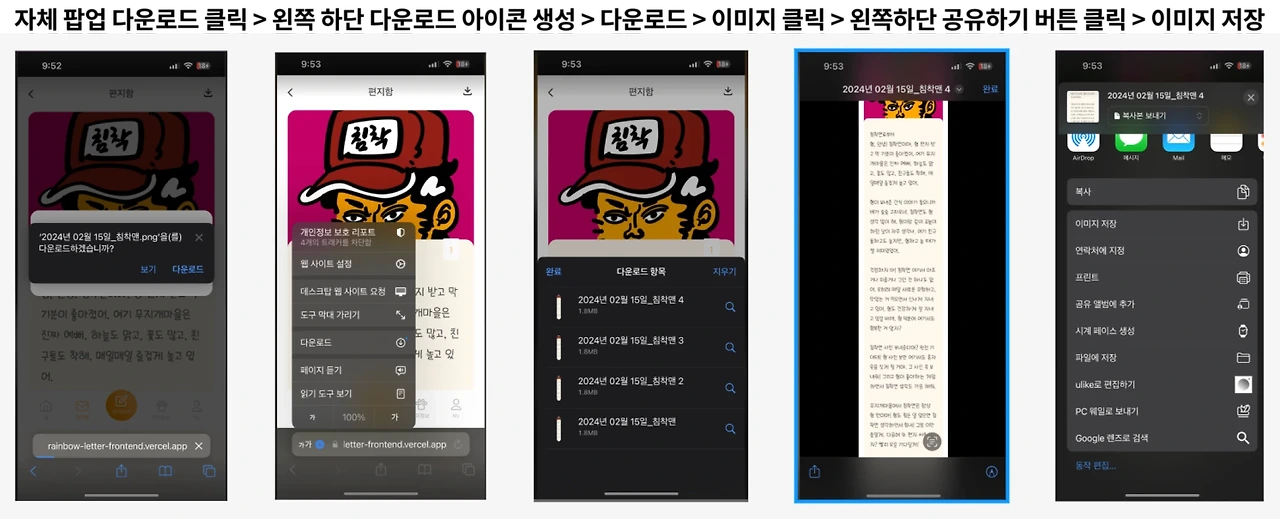Open 복사본 보내기 dropdown in share sheet
Image resolution: width=1280 pixels, height=519 pixels.
pos(1158,116)
